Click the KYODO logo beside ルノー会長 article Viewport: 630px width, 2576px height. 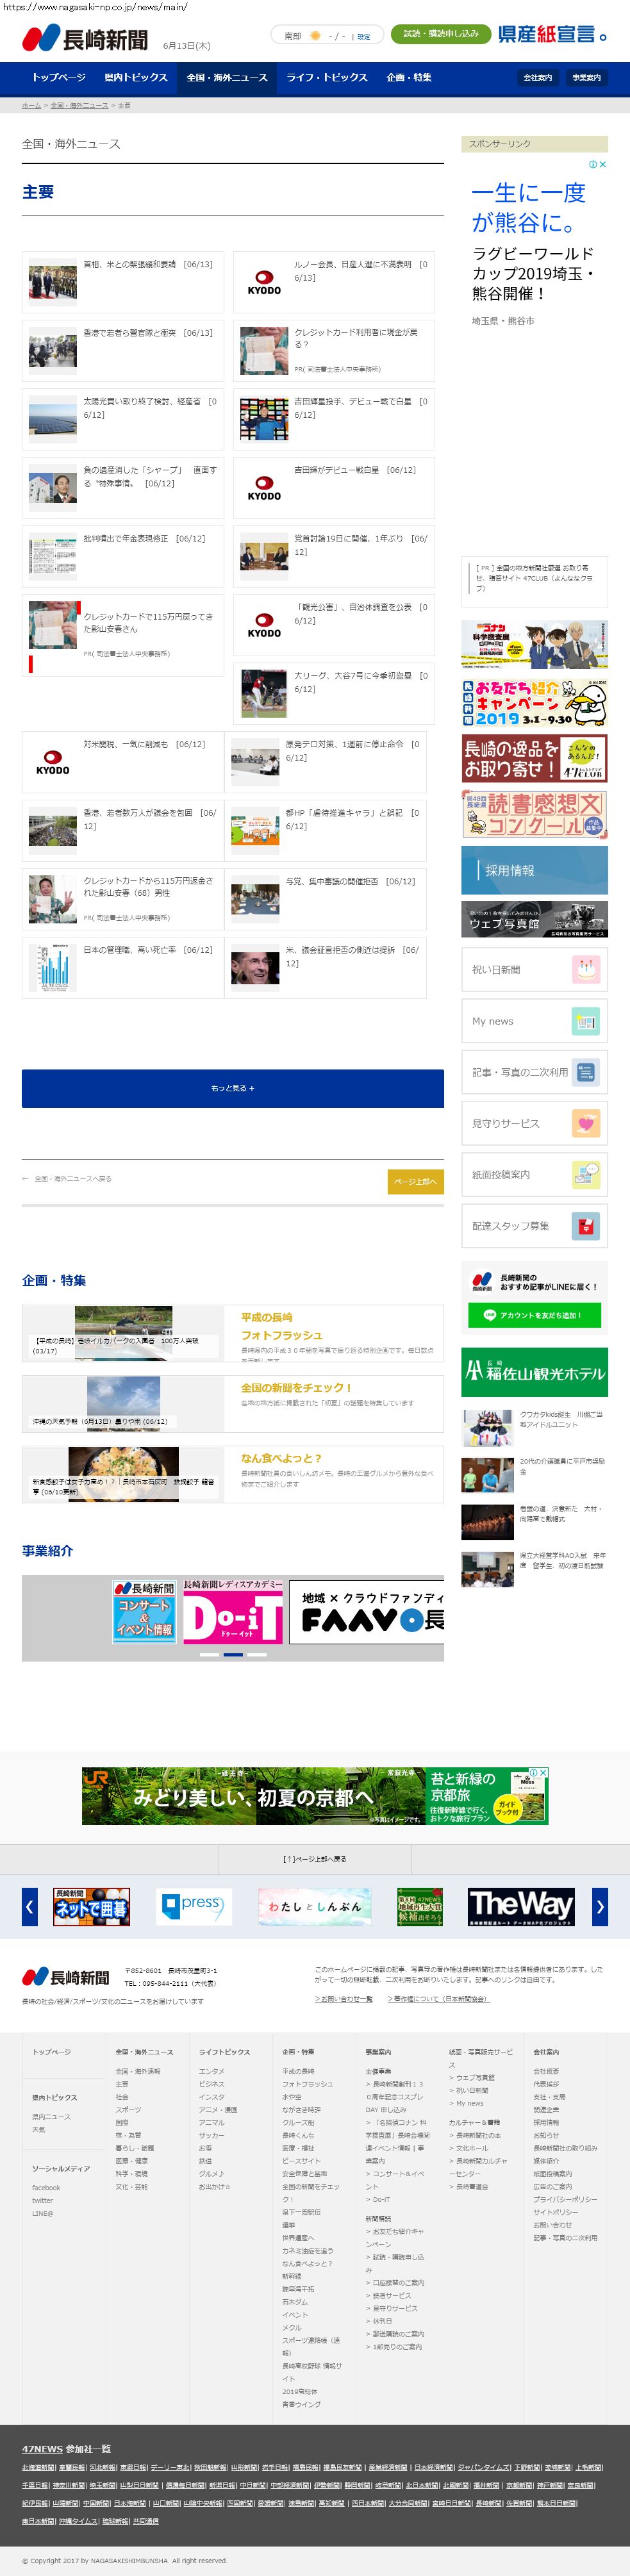click(x=264, y=283)
